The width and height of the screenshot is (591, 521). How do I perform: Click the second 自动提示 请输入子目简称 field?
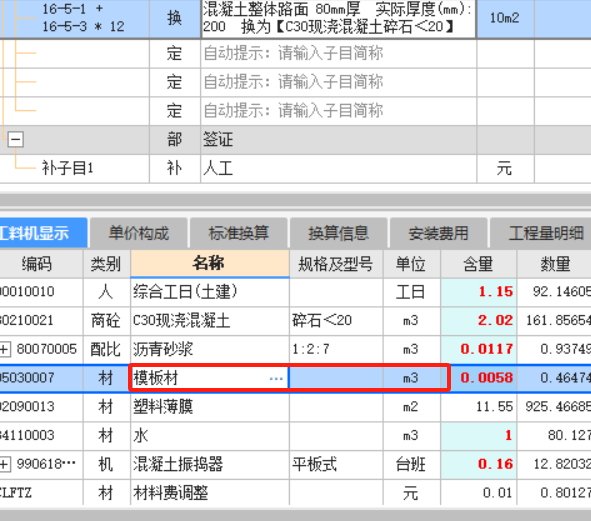338,82
